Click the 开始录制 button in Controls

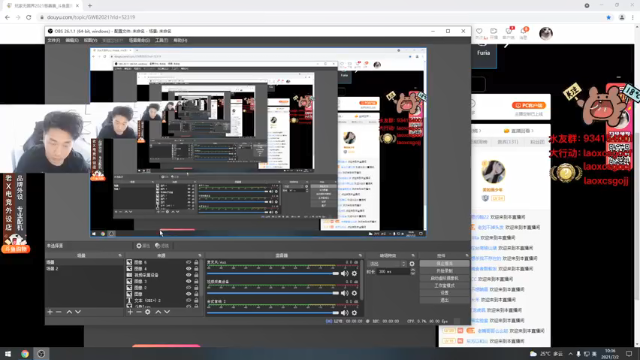(444, 271)
